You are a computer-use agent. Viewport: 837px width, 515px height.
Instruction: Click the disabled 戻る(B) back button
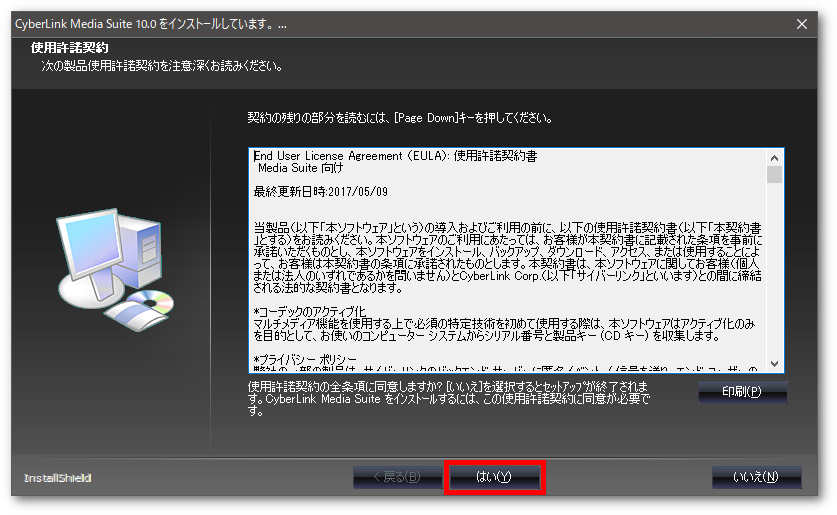[398, 477]
